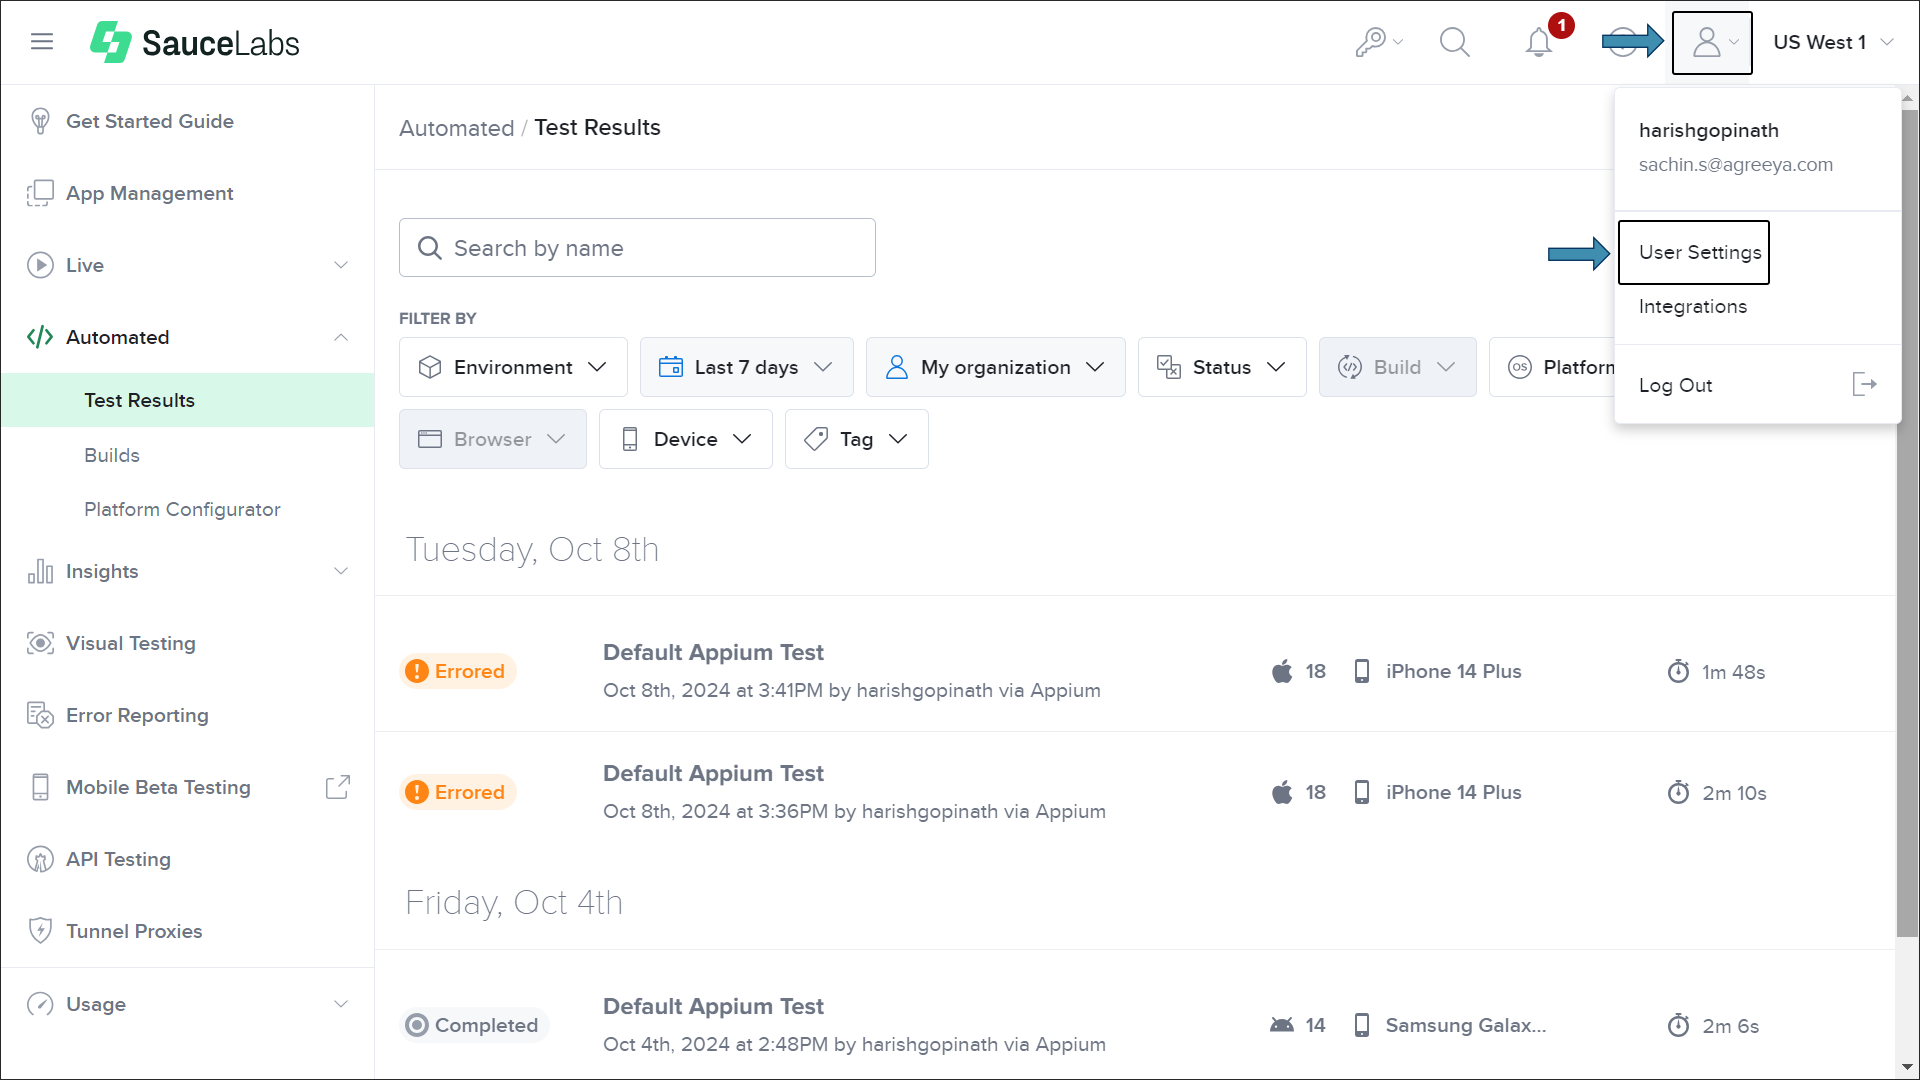Click the stopwatch icon beside 2m 6s

click(1678, 1025)
